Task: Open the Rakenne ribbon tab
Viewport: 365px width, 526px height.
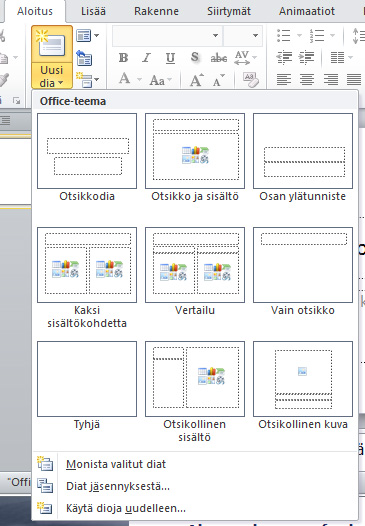Action: (x=156, y=11)
